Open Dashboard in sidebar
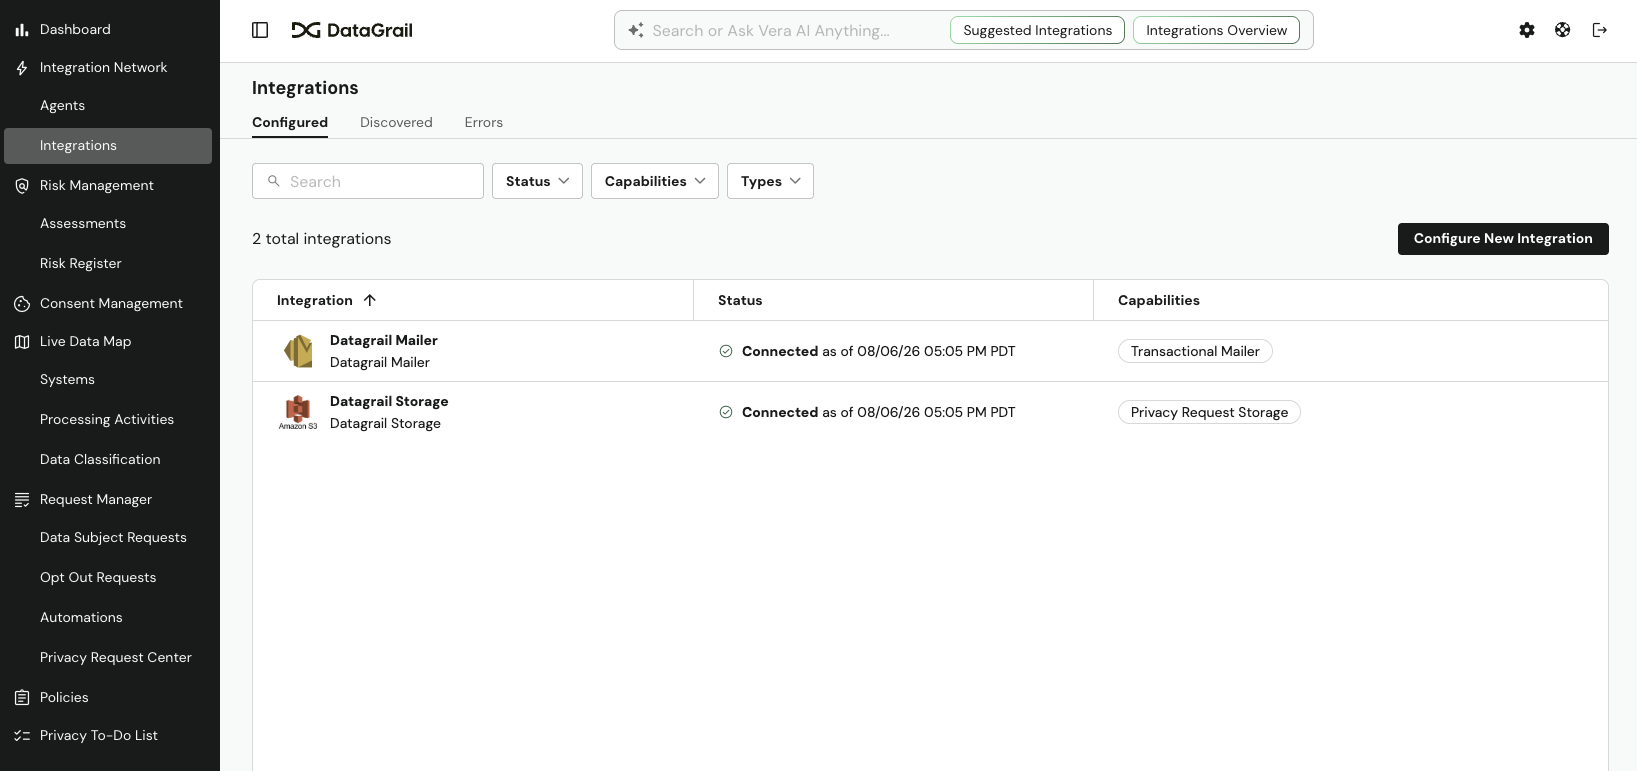Screen dimensions: 1637x771 pyautogui.click(x=75, y=30)
